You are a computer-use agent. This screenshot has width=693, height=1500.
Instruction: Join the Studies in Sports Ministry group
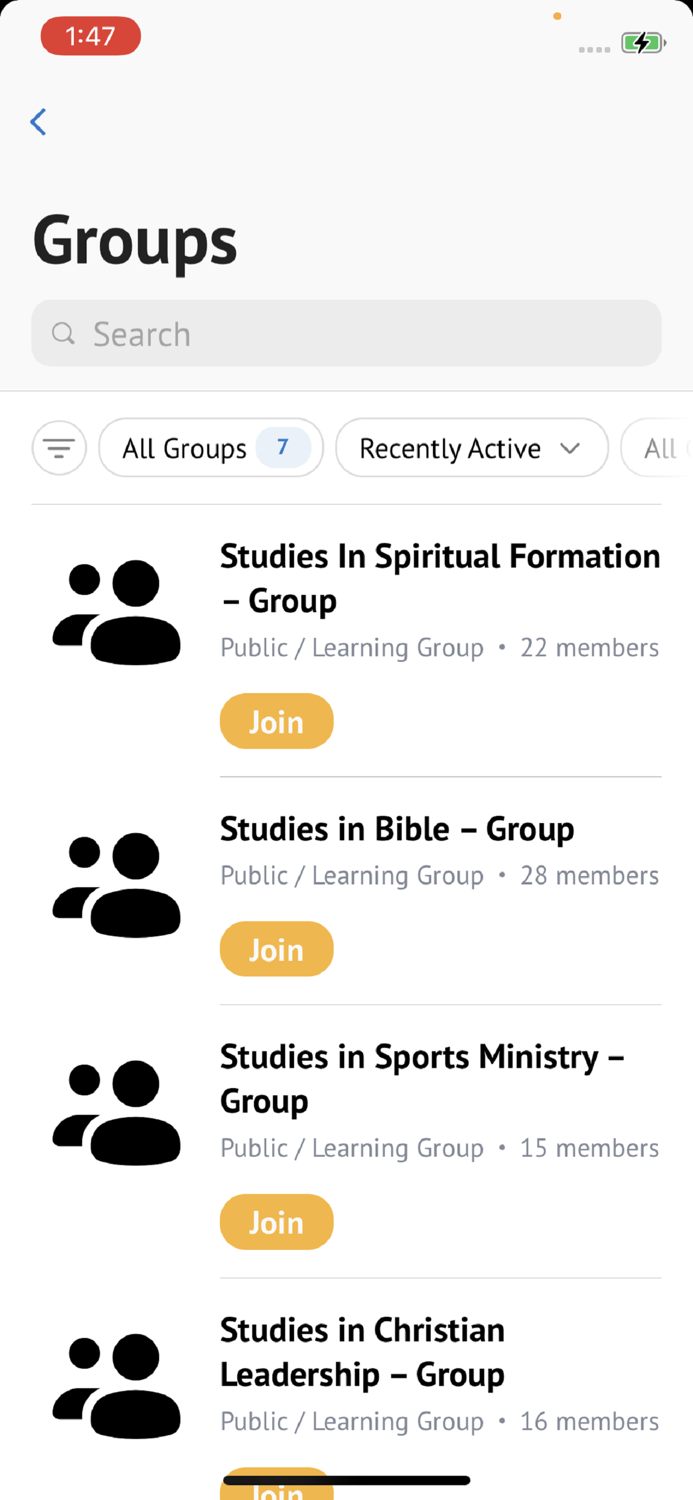[276, 1221]
